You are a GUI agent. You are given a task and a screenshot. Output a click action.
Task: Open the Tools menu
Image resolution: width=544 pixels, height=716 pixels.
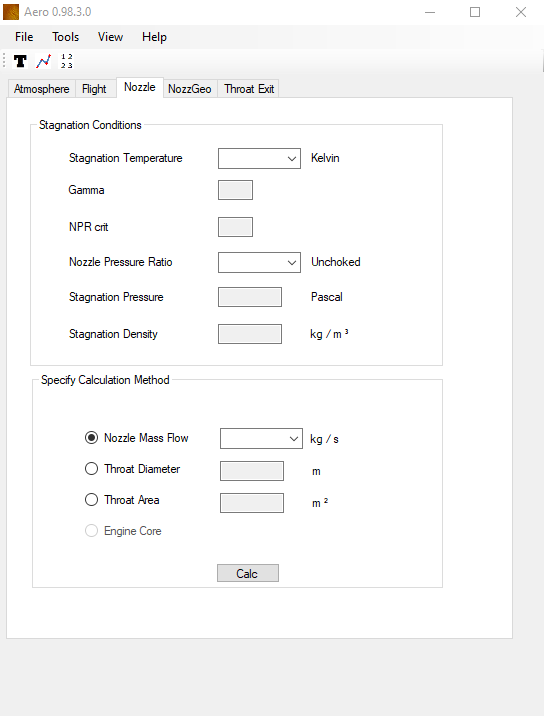[65, 37]
